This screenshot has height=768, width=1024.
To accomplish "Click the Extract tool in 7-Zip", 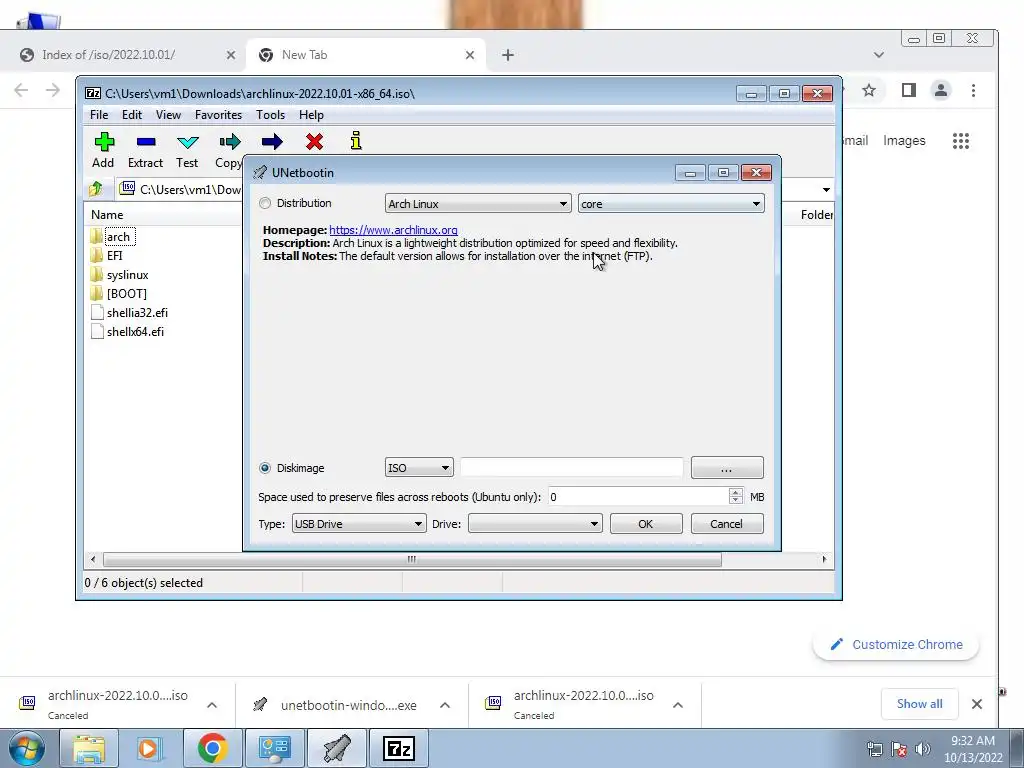I will point(145,150).
